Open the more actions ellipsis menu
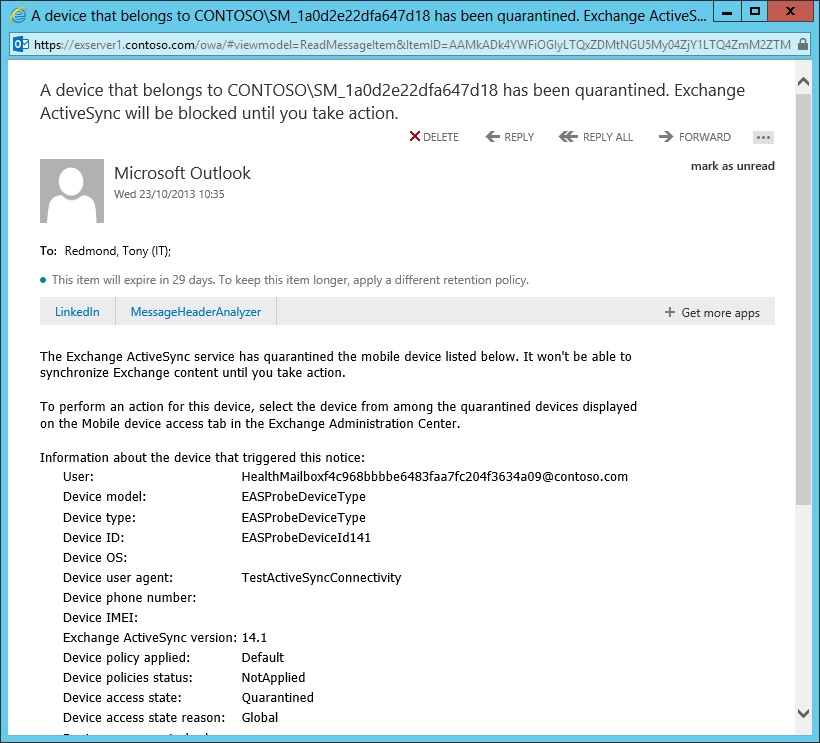The height and width of the screenshot is (743, 820). (763, 137)
